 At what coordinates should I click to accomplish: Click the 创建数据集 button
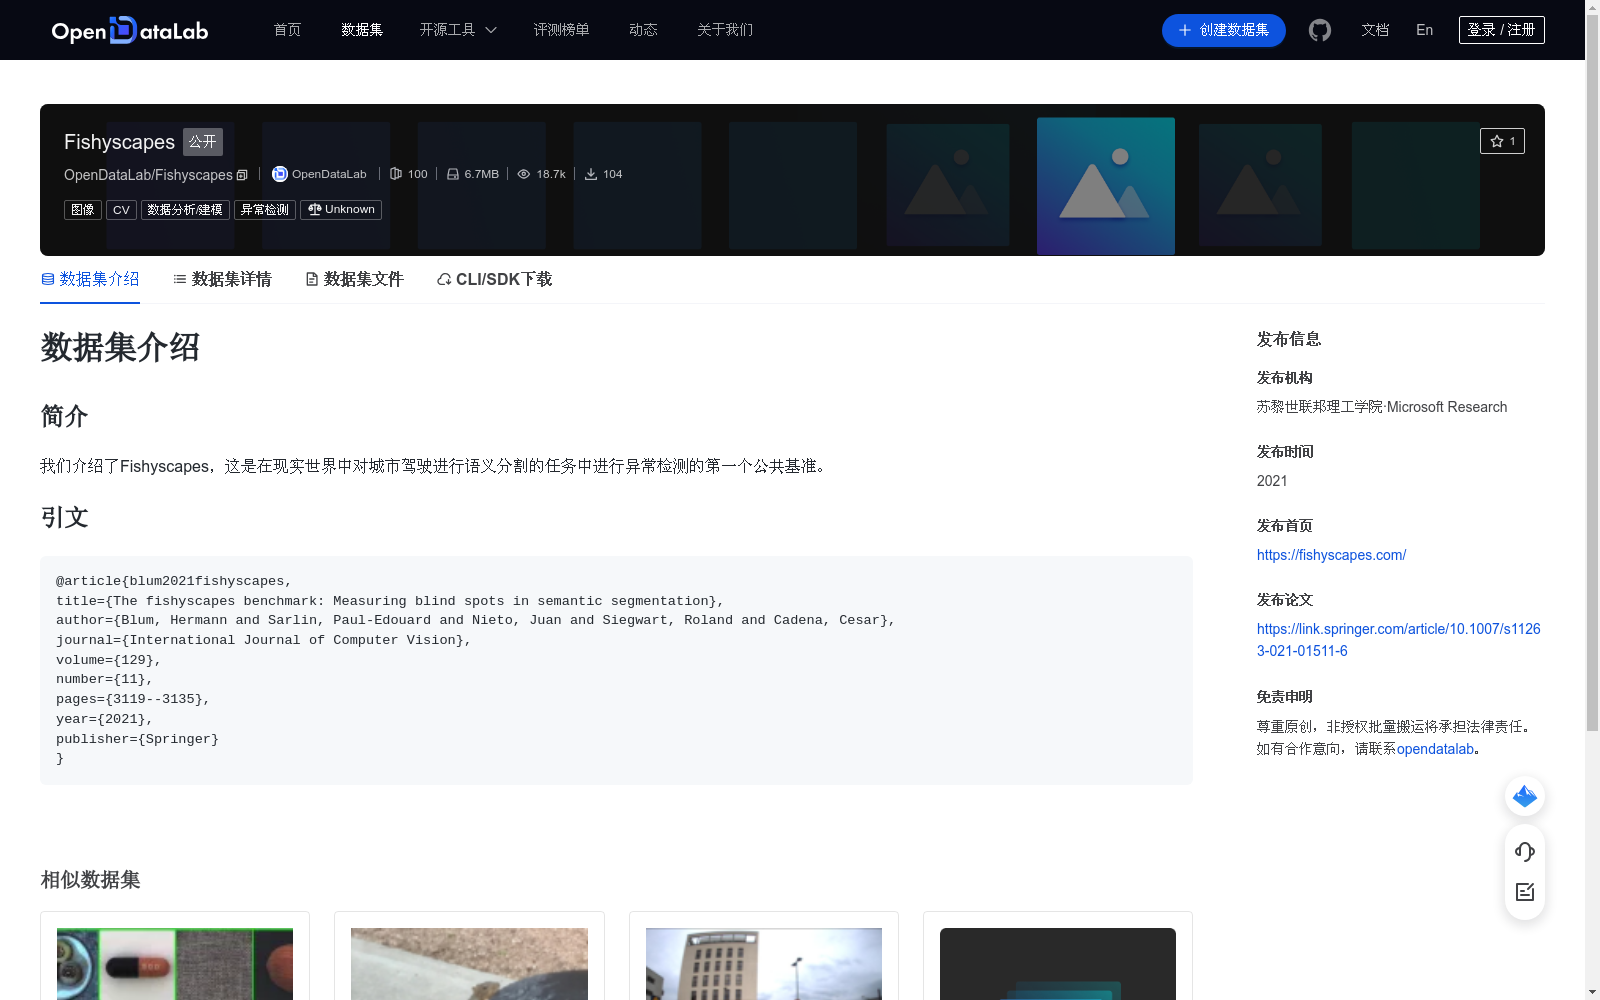tap(1223, 30)
